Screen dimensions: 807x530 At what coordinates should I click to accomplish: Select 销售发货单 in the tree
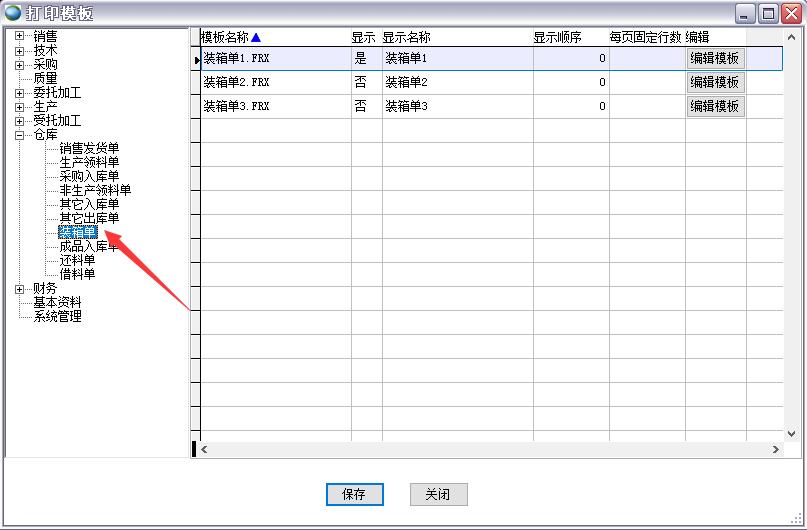coord(89,148)
